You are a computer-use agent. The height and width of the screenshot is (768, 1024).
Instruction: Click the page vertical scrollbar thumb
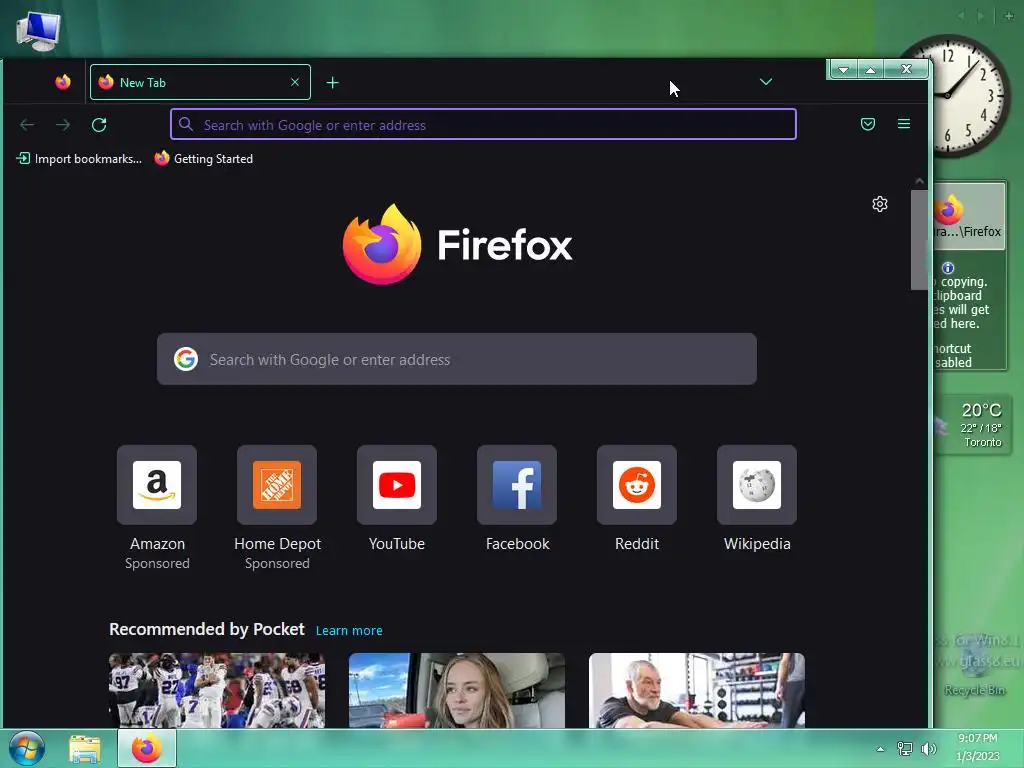[x=919, y=240]
